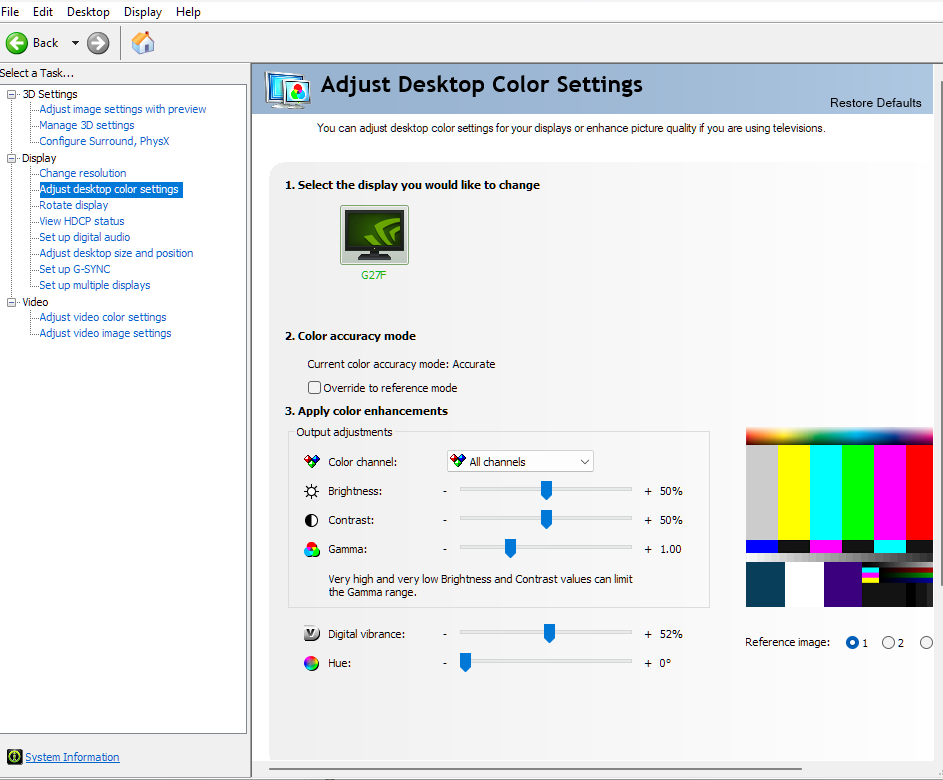Click the System Information icon
Image resolution: width=943 pixels, height=780 pixels.
tap(14, 757)
